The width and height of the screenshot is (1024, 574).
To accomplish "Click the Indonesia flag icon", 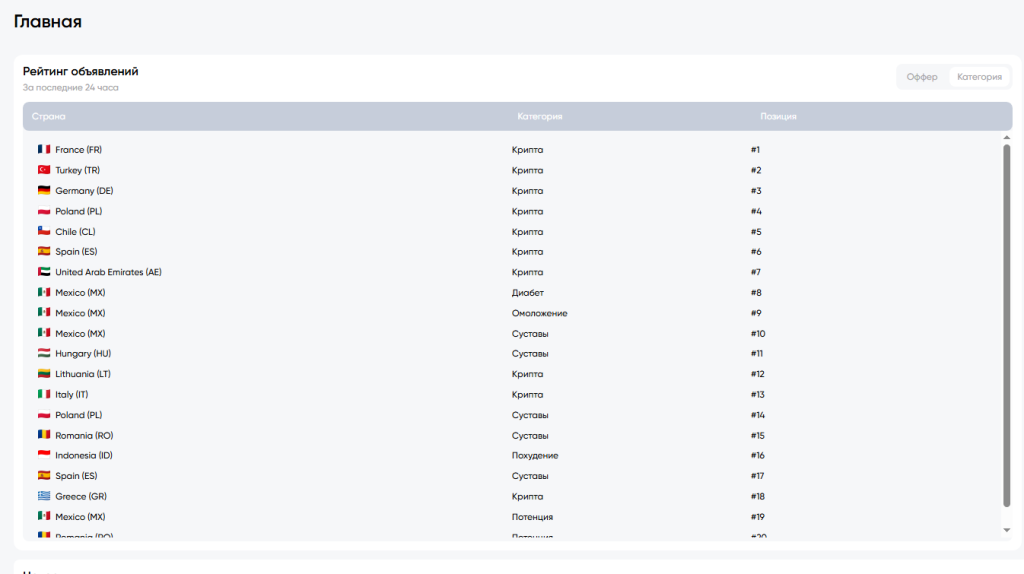I will point(44,455).
